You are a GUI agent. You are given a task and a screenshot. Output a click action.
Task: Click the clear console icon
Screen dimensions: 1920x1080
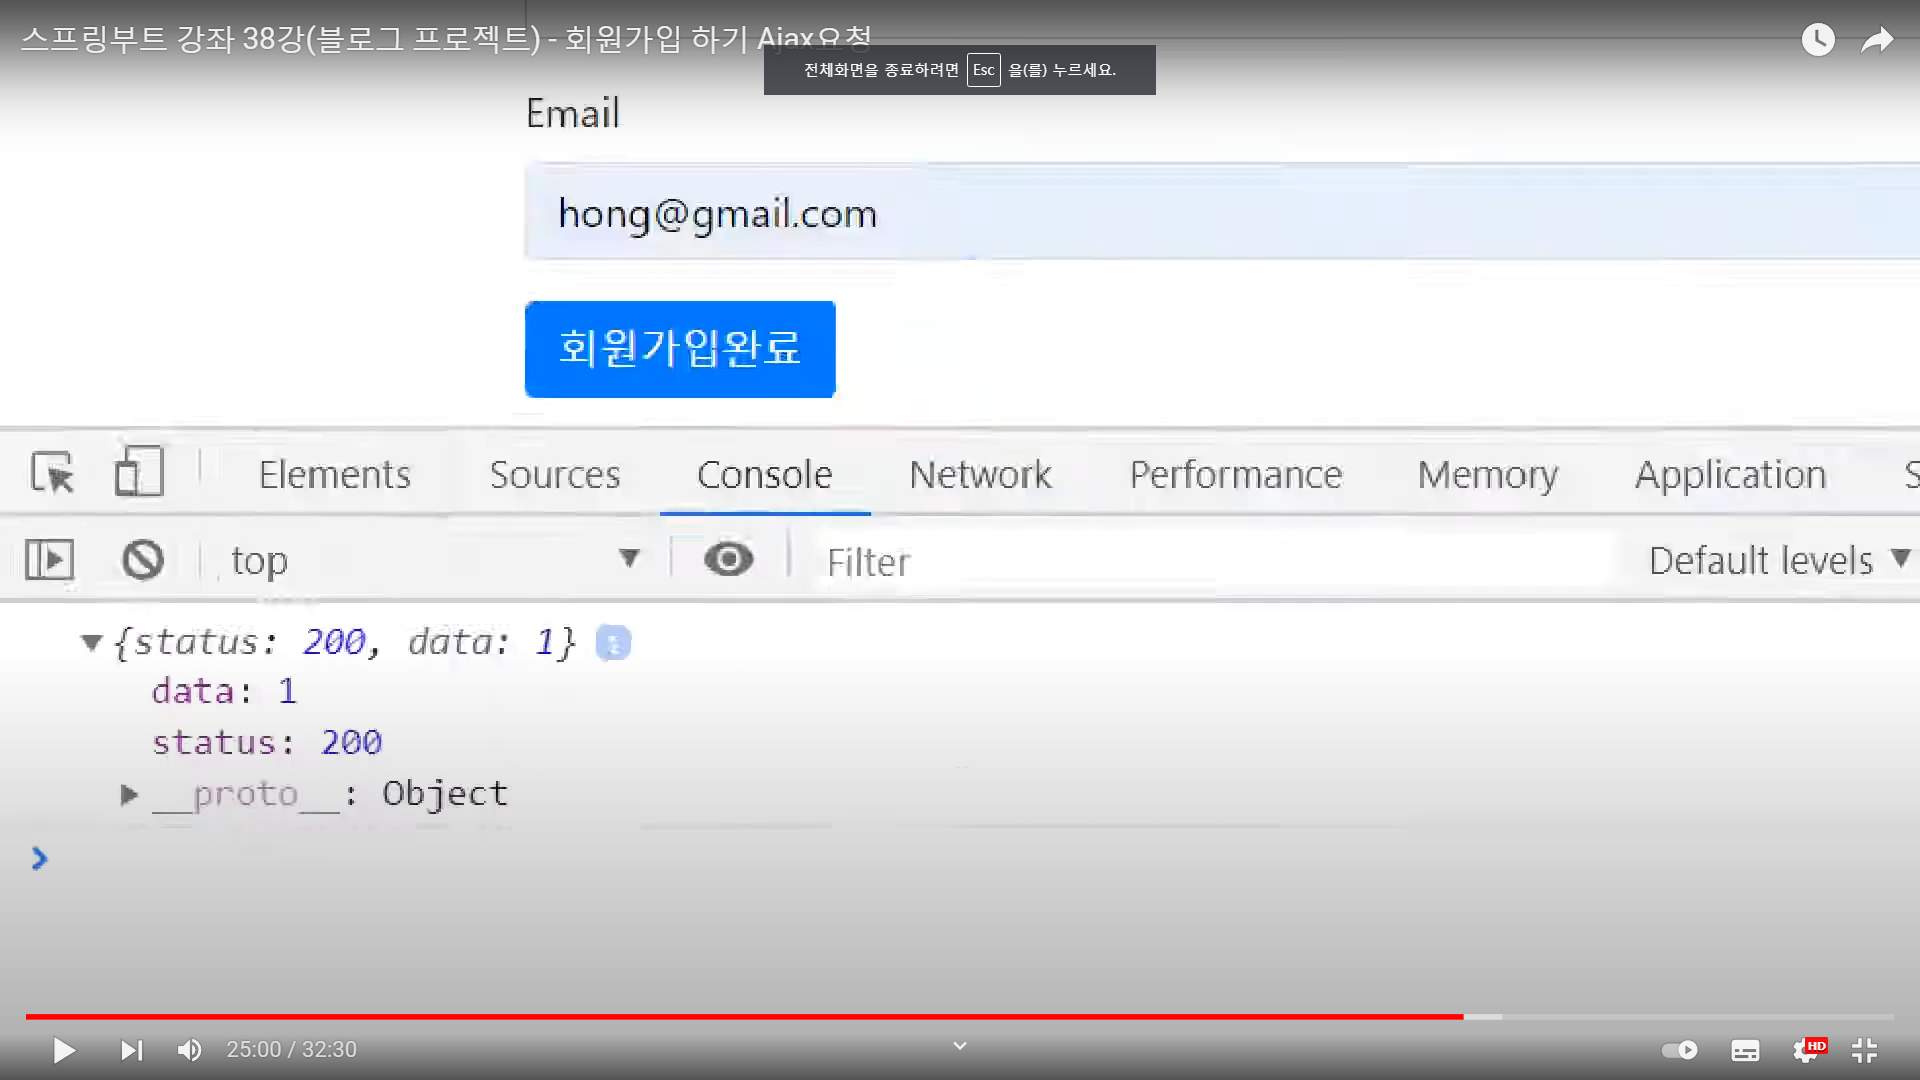143,560
